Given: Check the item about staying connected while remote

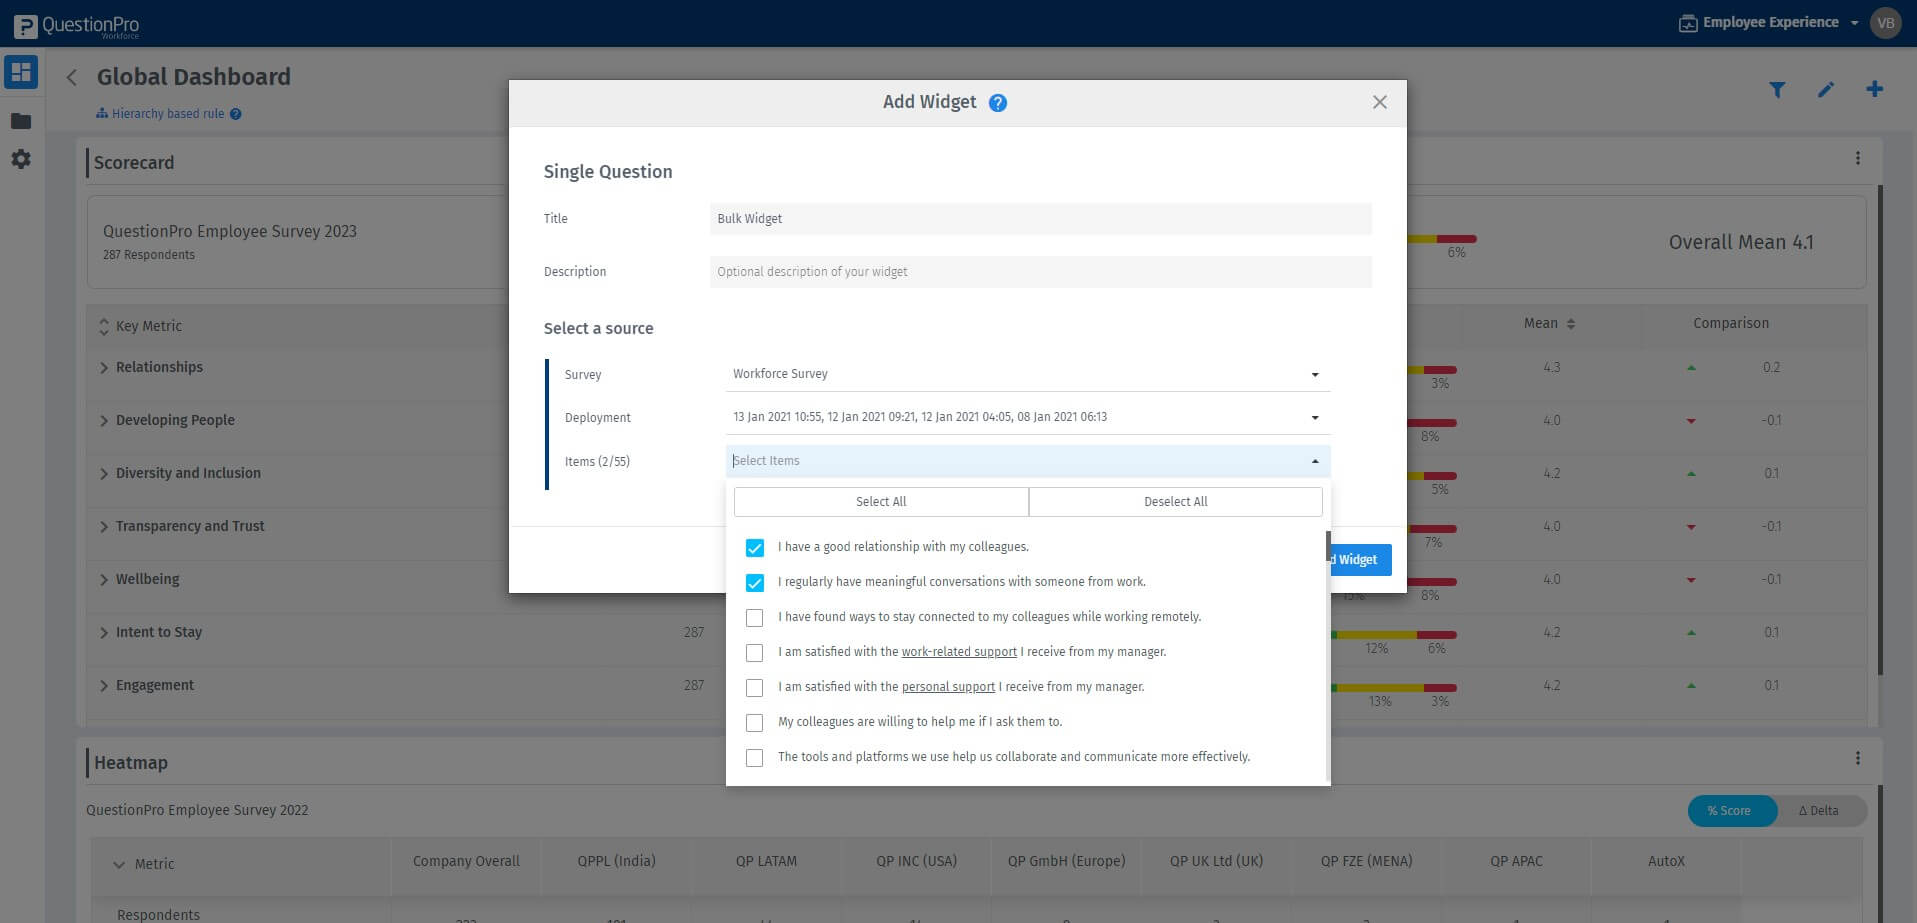Looking at the screenshot, I should tap(754, 617).
